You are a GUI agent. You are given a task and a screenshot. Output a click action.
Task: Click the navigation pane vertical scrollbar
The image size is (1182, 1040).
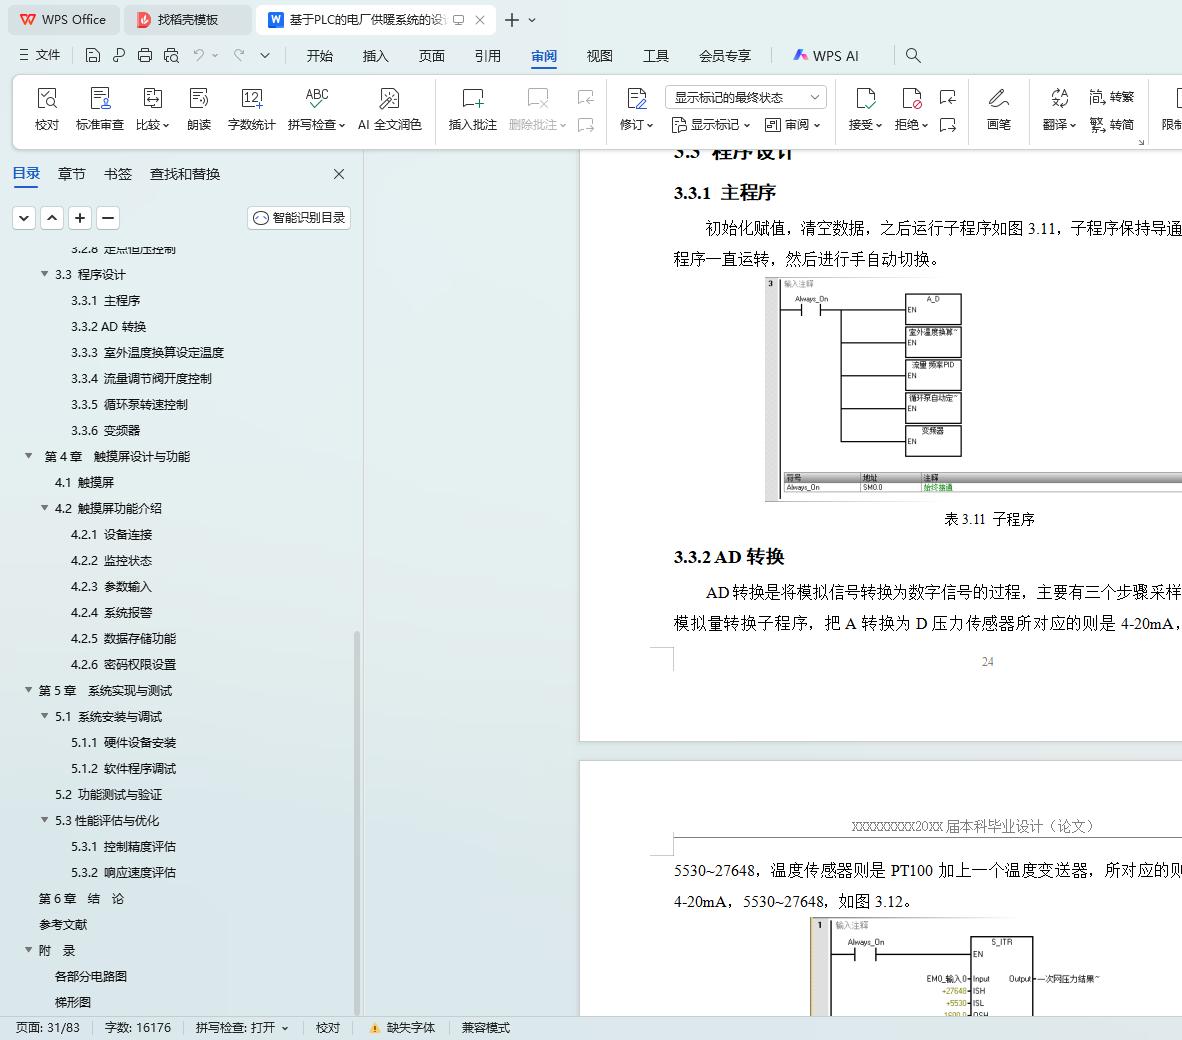pyautogui.click(x=357, y=821)
